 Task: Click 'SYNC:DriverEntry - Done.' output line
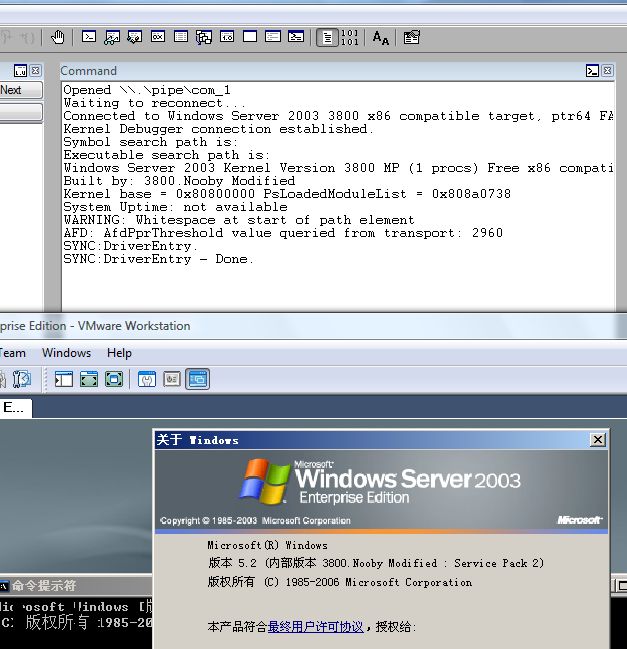coord(158,259)
